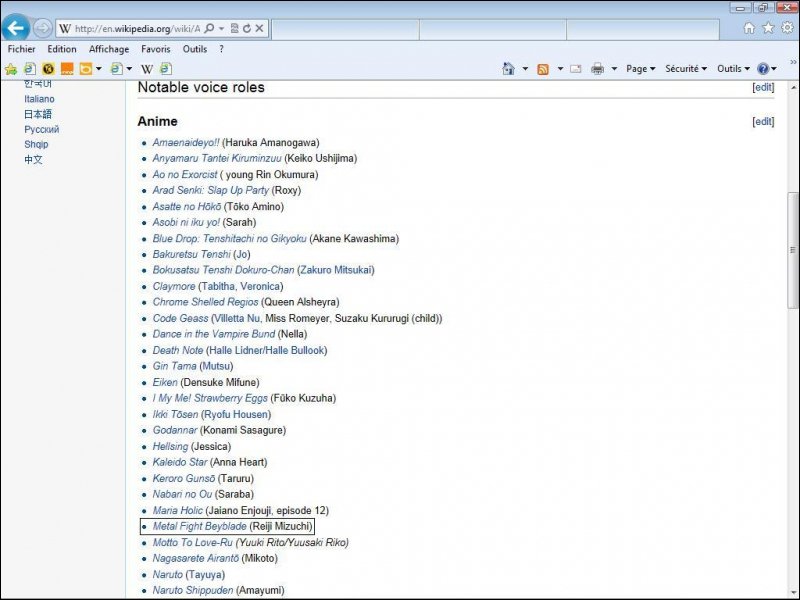
Task: Stop loading with the X icon in address bar
Action: tap(259, 29)
